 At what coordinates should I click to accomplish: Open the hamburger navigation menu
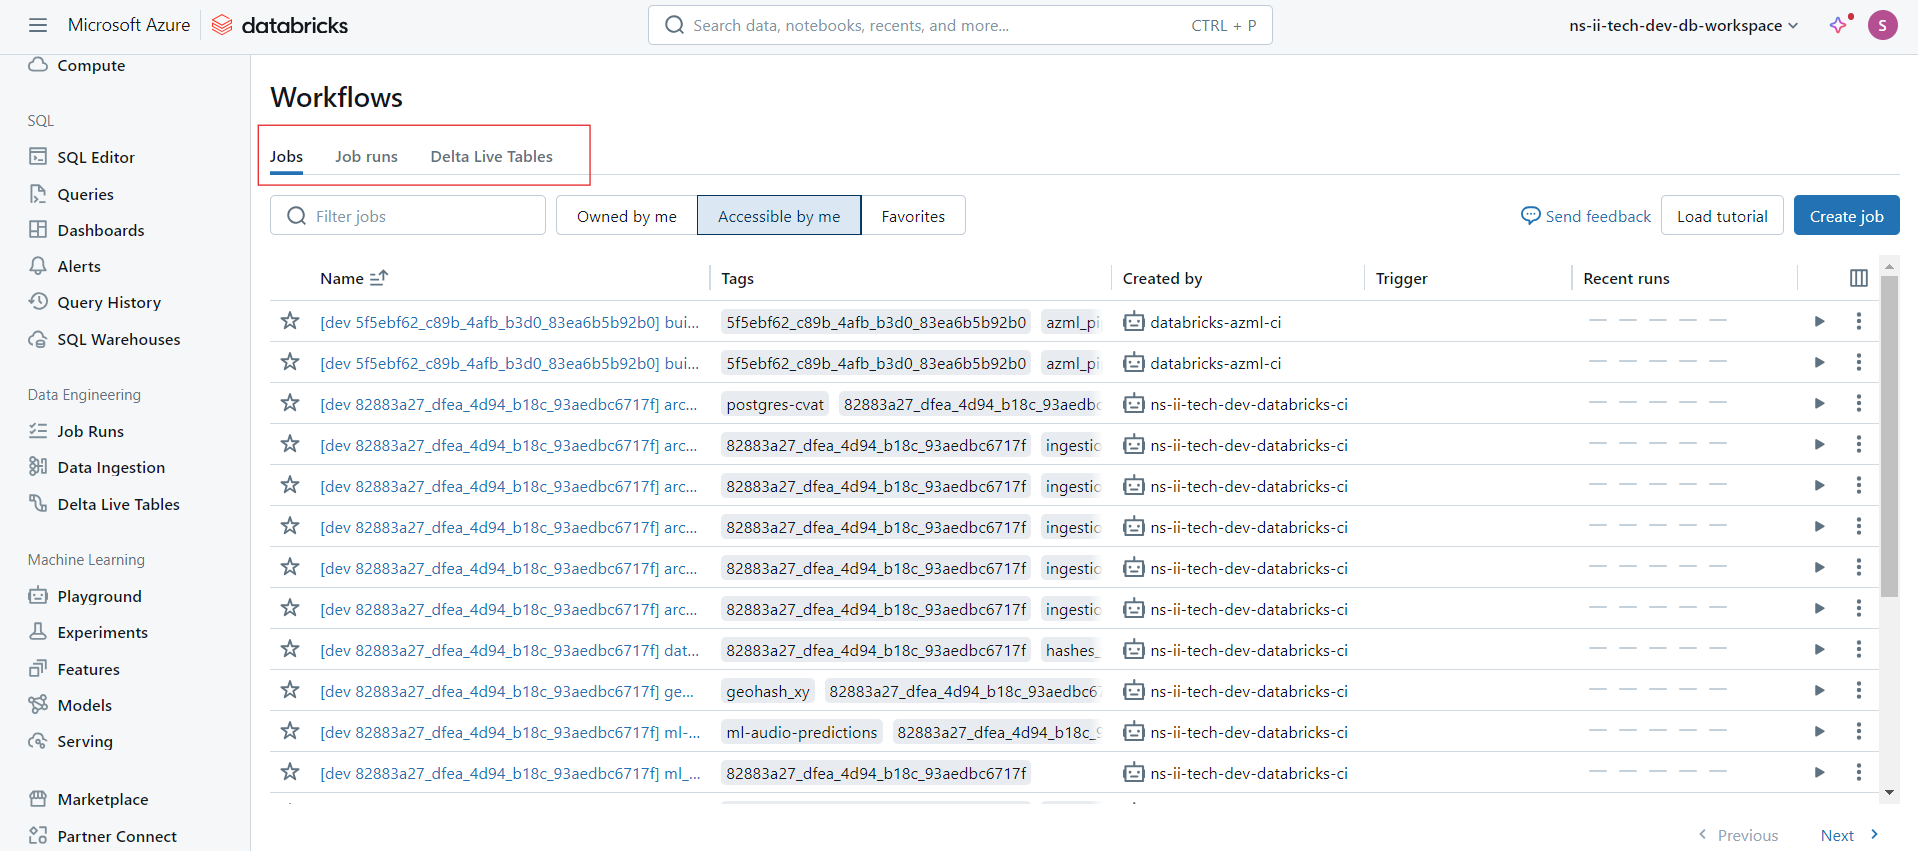[38, 25]
